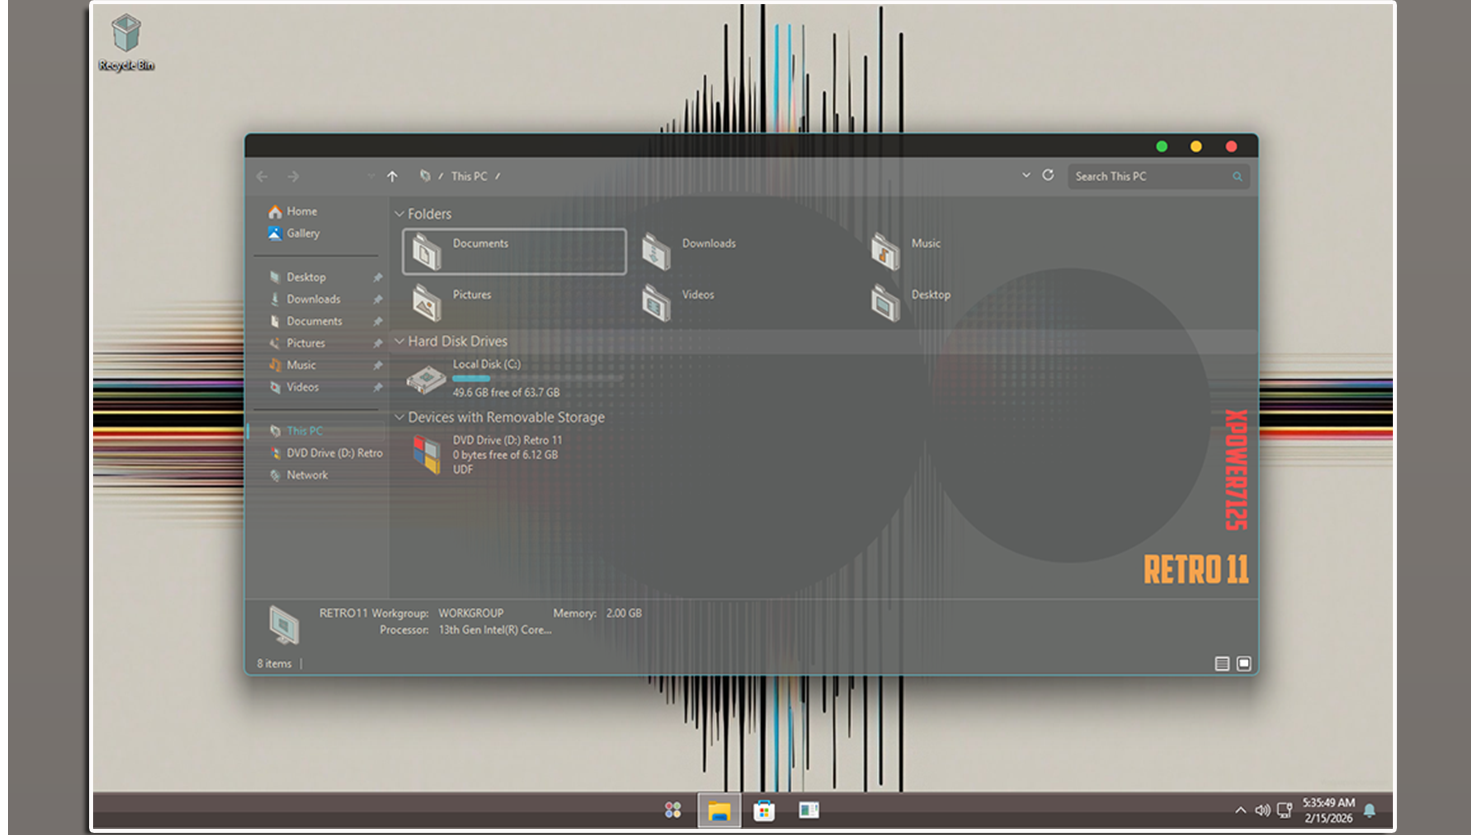Switch to large icons view layout
Viewport: 1481px width, 835px height.
[1244, 664]
